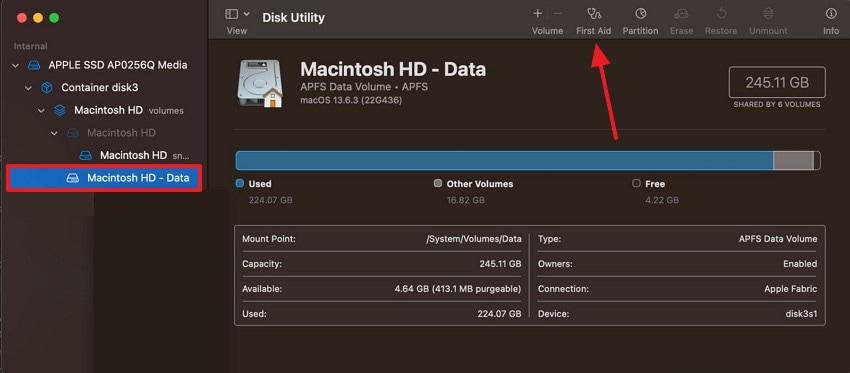The width and height of the screenshot is (850, 373).
Task: Click the Volume label in toolbar
Action: (x=548, y=31)
